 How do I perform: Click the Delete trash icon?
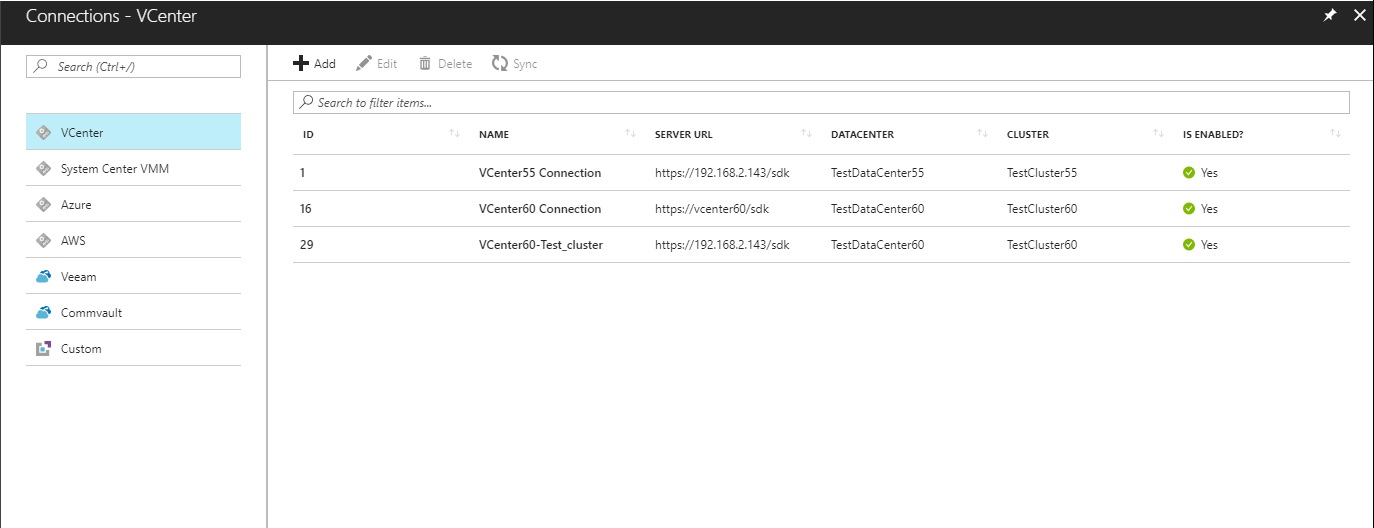tap(425, 64)
